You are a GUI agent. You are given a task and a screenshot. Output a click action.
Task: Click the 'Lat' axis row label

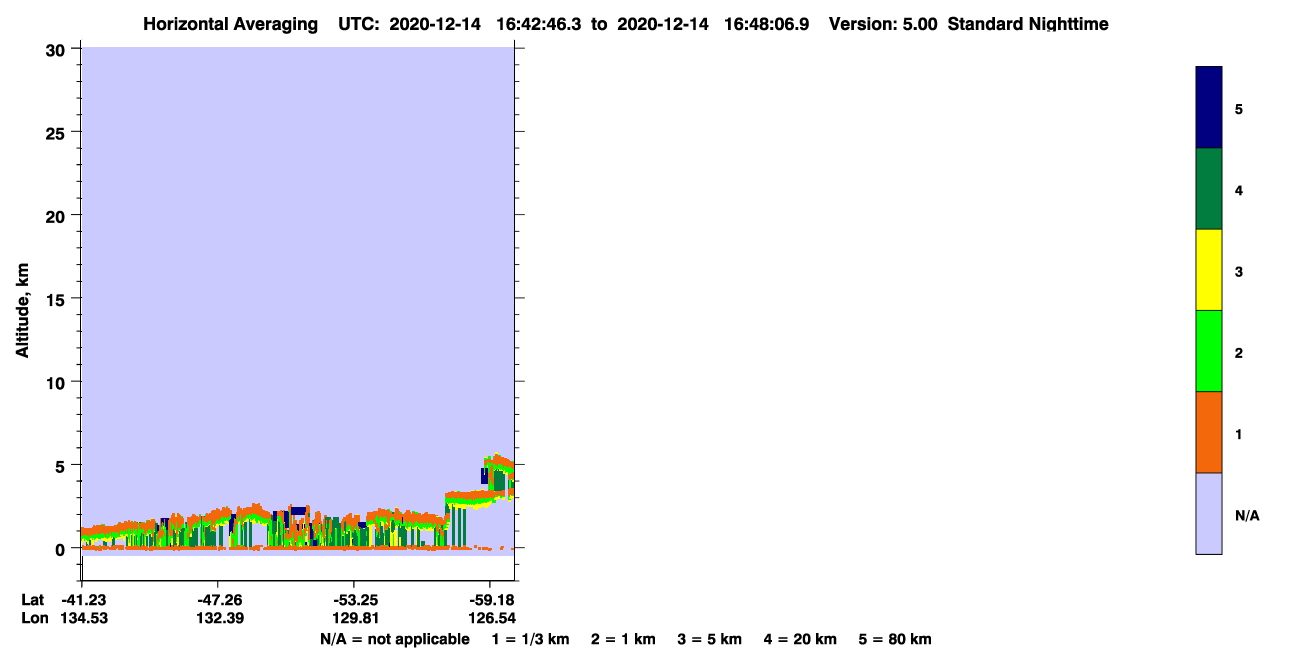(x=32, y=600)
